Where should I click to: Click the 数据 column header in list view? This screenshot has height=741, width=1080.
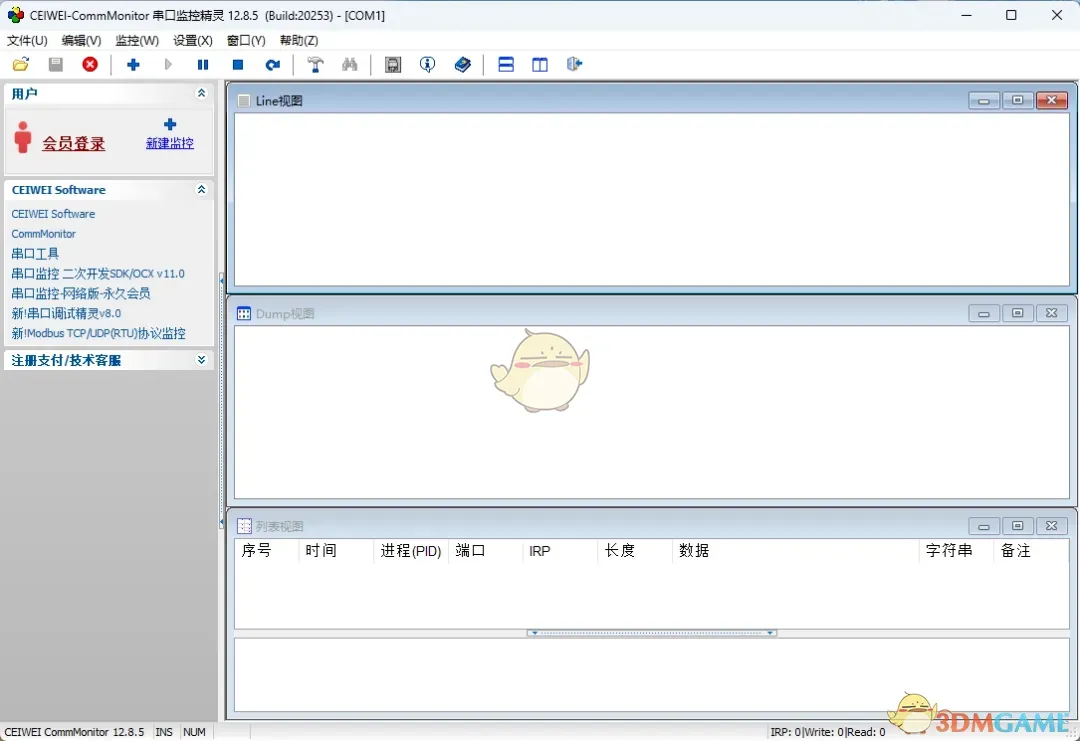coord(694,551)
